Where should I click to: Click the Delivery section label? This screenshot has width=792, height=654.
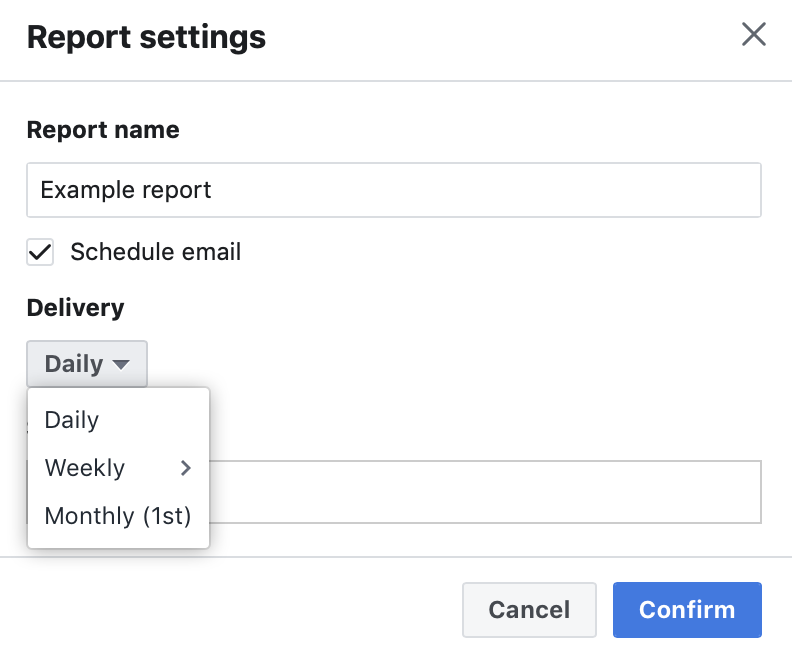[x=75, y=308]
